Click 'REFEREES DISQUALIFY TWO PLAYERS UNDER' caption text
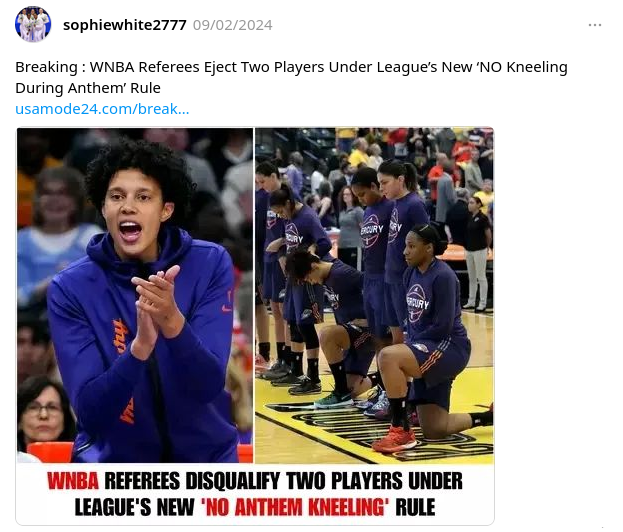Image resolution: width=623 pixels, height=532 pixels. pyautogui.click(x=283, y=481)
